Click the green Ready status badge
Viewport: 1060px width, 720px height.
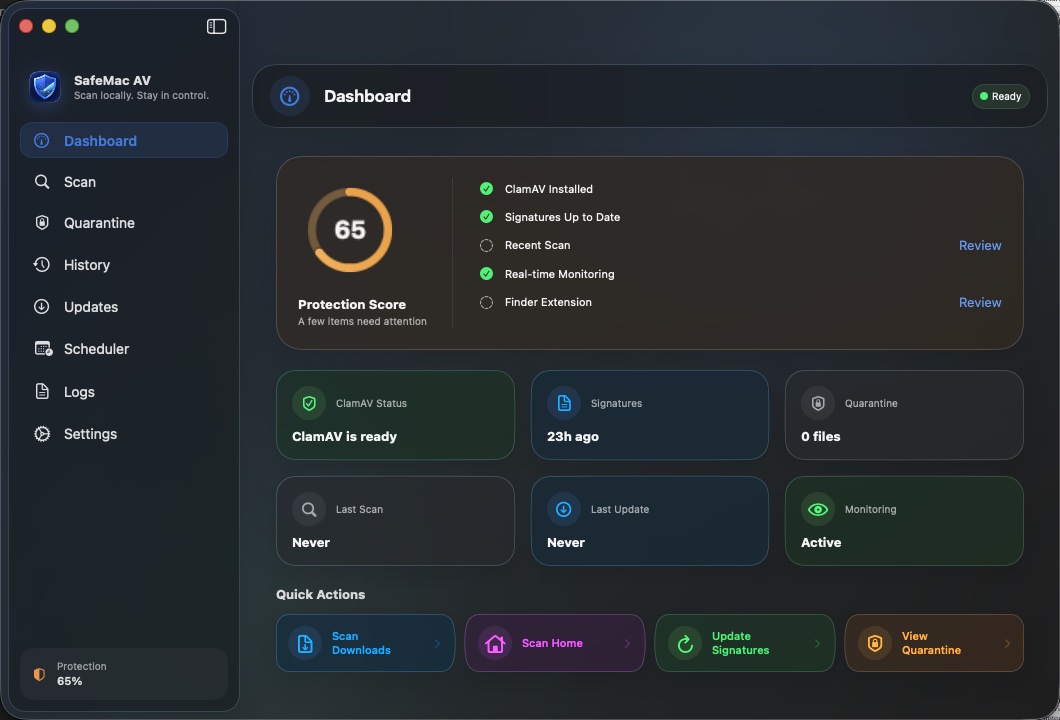(x=1001, y=96)
